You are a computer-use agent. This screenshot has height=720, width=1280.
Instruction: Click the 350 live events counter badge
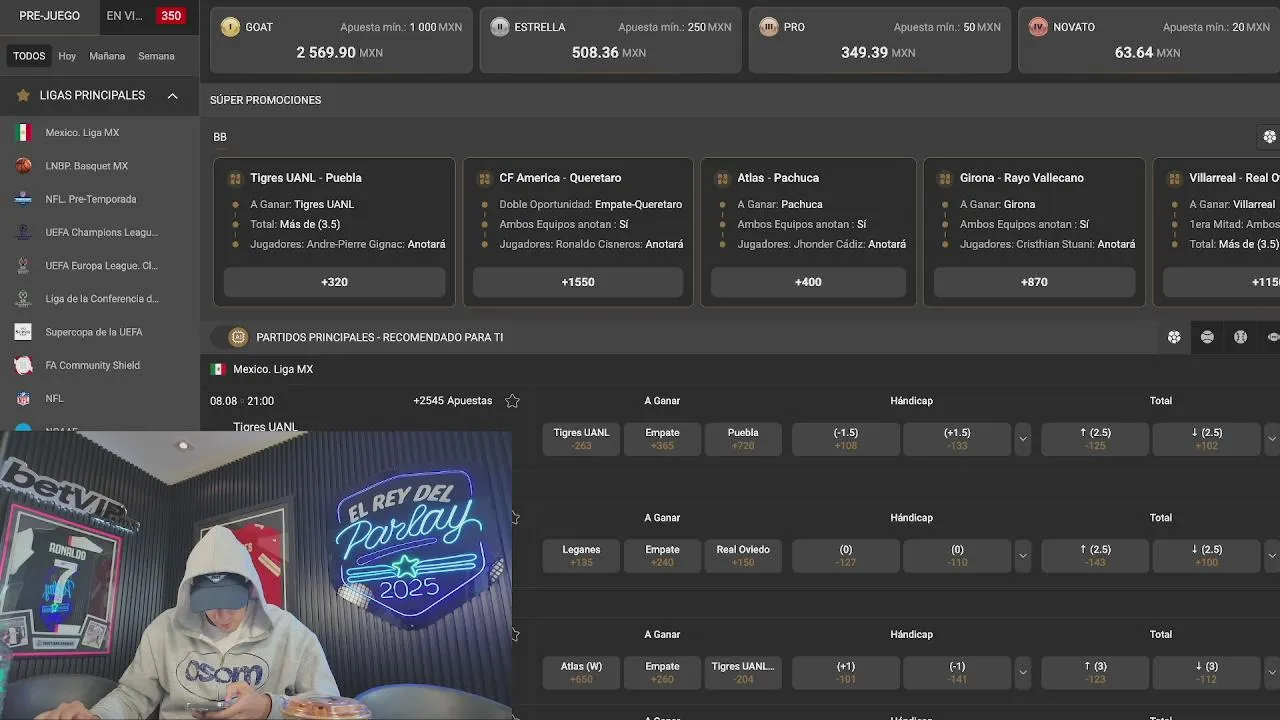click(x=171, y=16)
